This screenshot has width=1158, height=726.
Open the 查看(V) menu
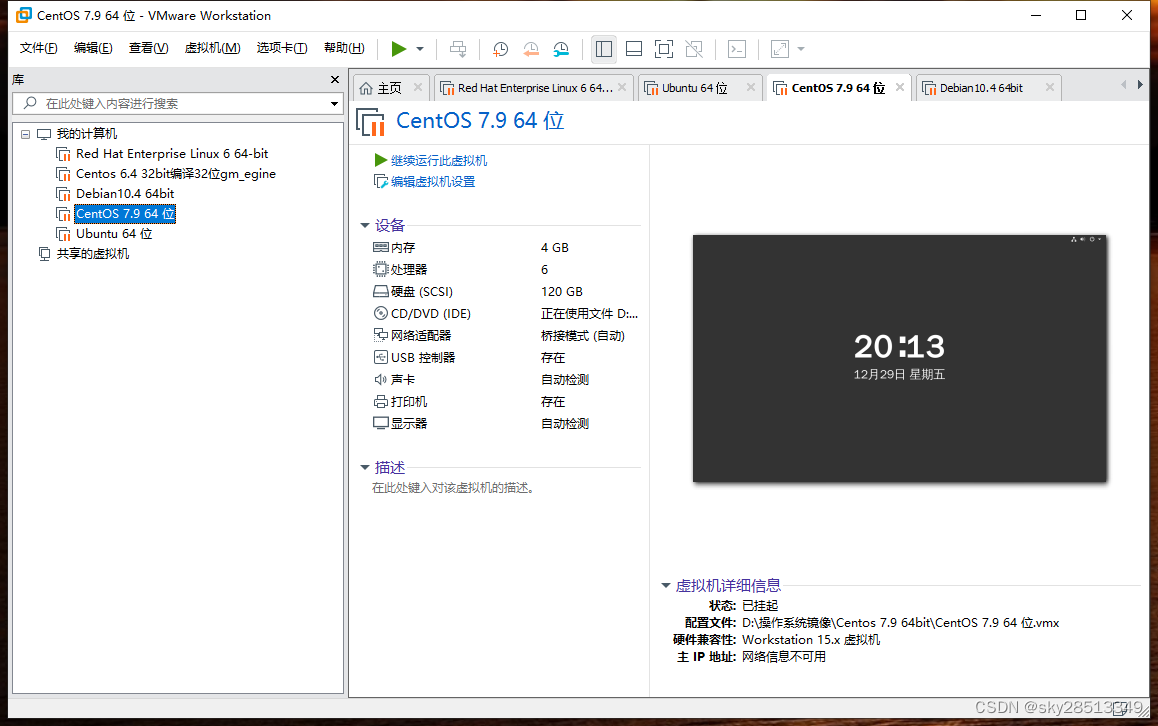148,48
